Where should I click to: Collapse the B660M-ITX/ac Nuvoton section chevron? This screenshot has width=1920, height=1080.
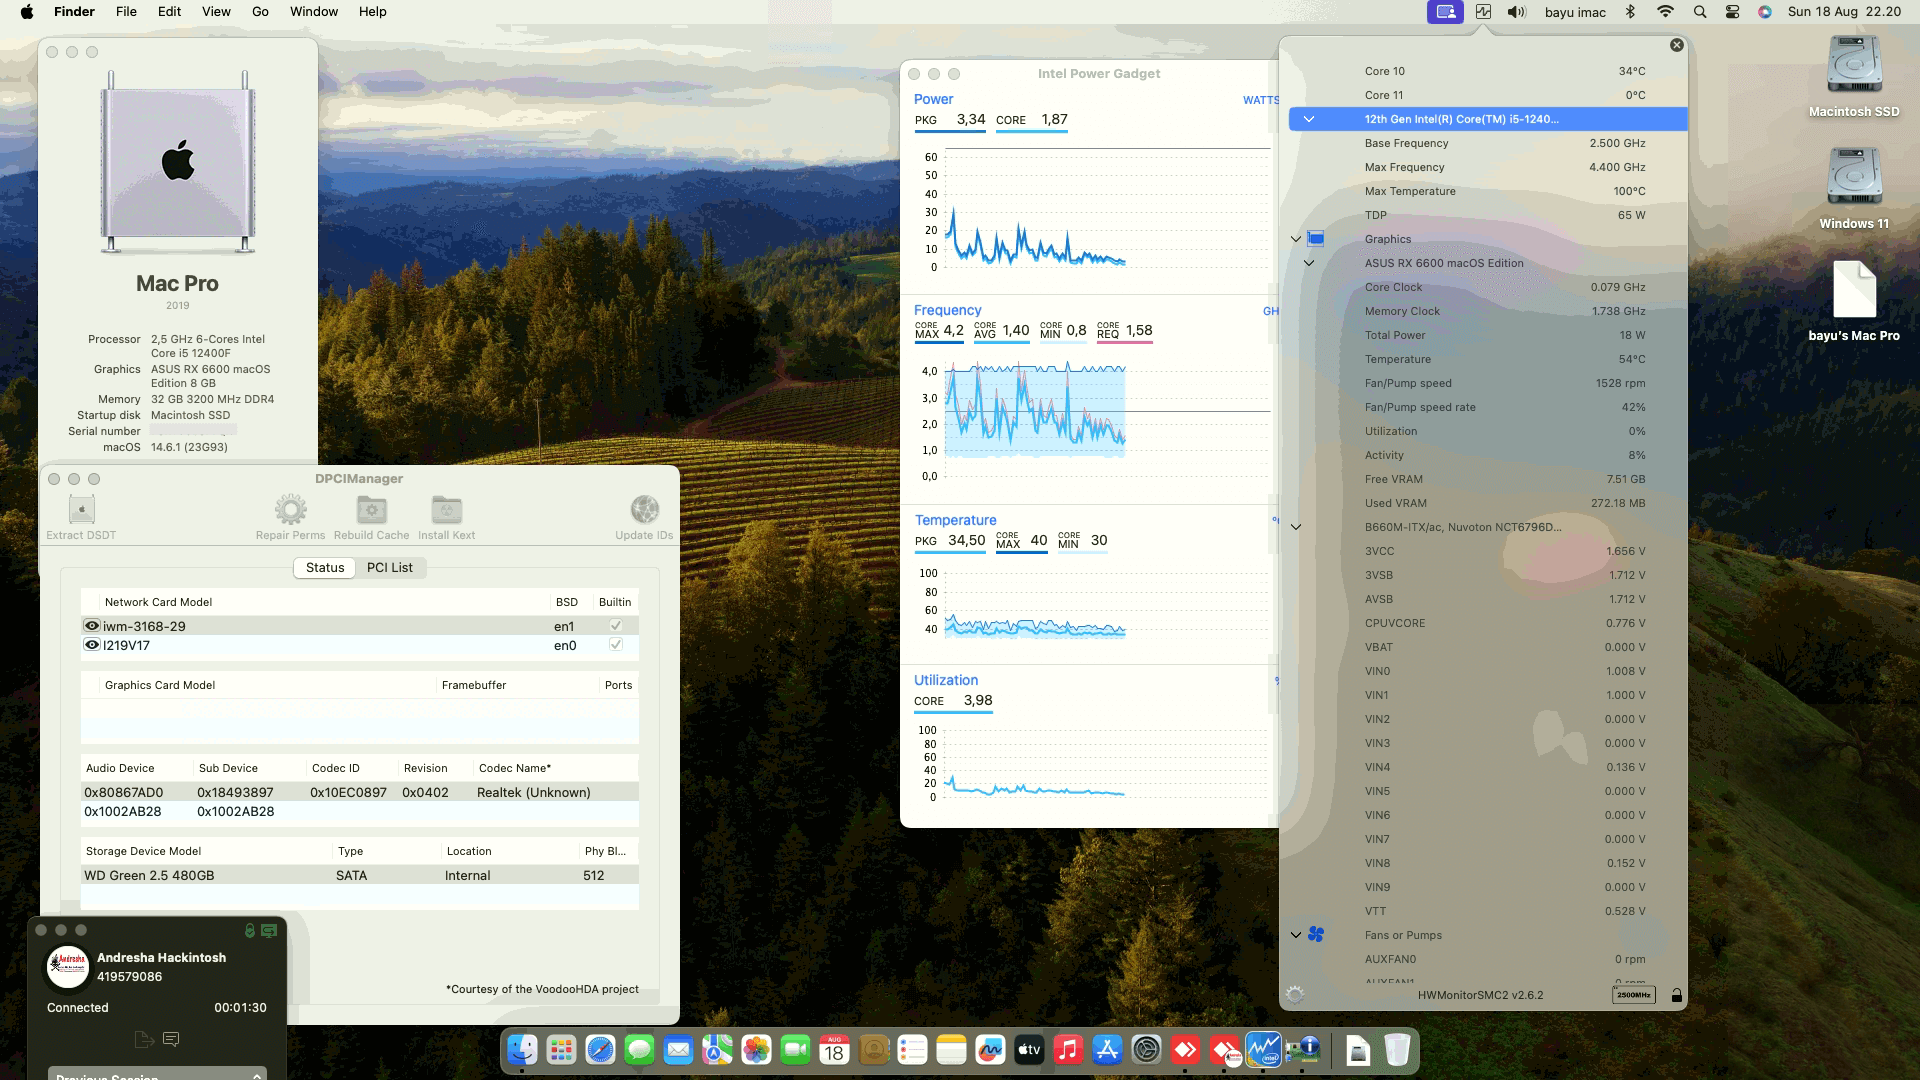(x=1296, y=527)
